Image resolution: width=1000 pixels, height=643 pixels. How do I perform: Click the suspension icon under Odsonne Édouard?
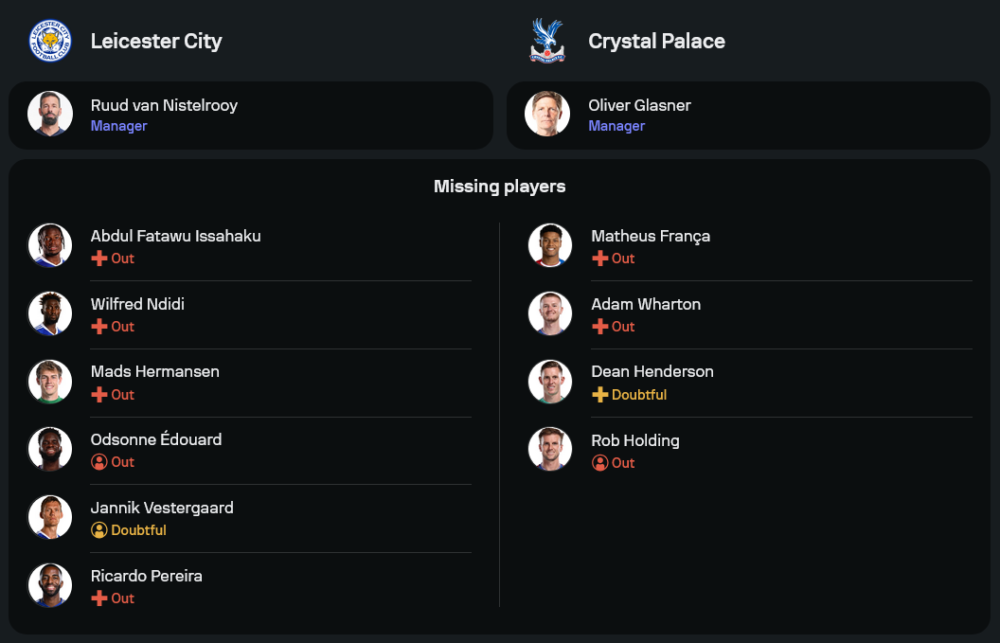[99, 462]
